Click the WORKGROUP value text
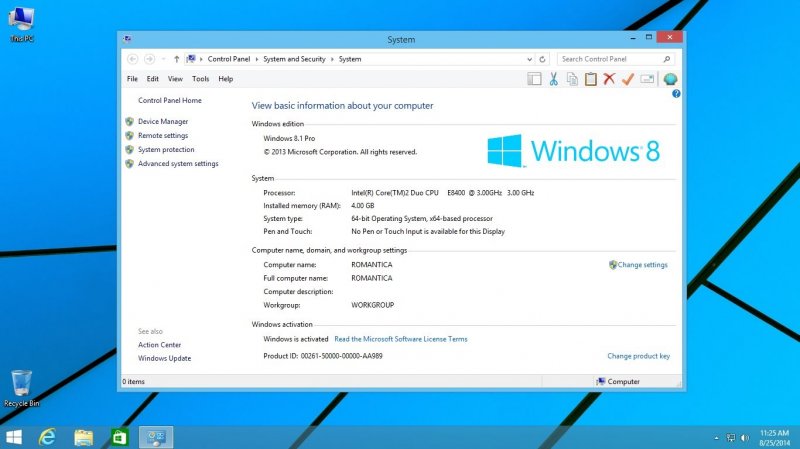 coord(372,305)
